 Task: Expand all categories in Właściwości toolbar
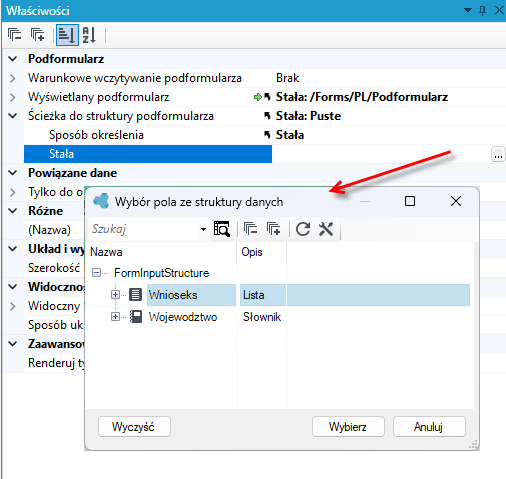click(38, 35)
